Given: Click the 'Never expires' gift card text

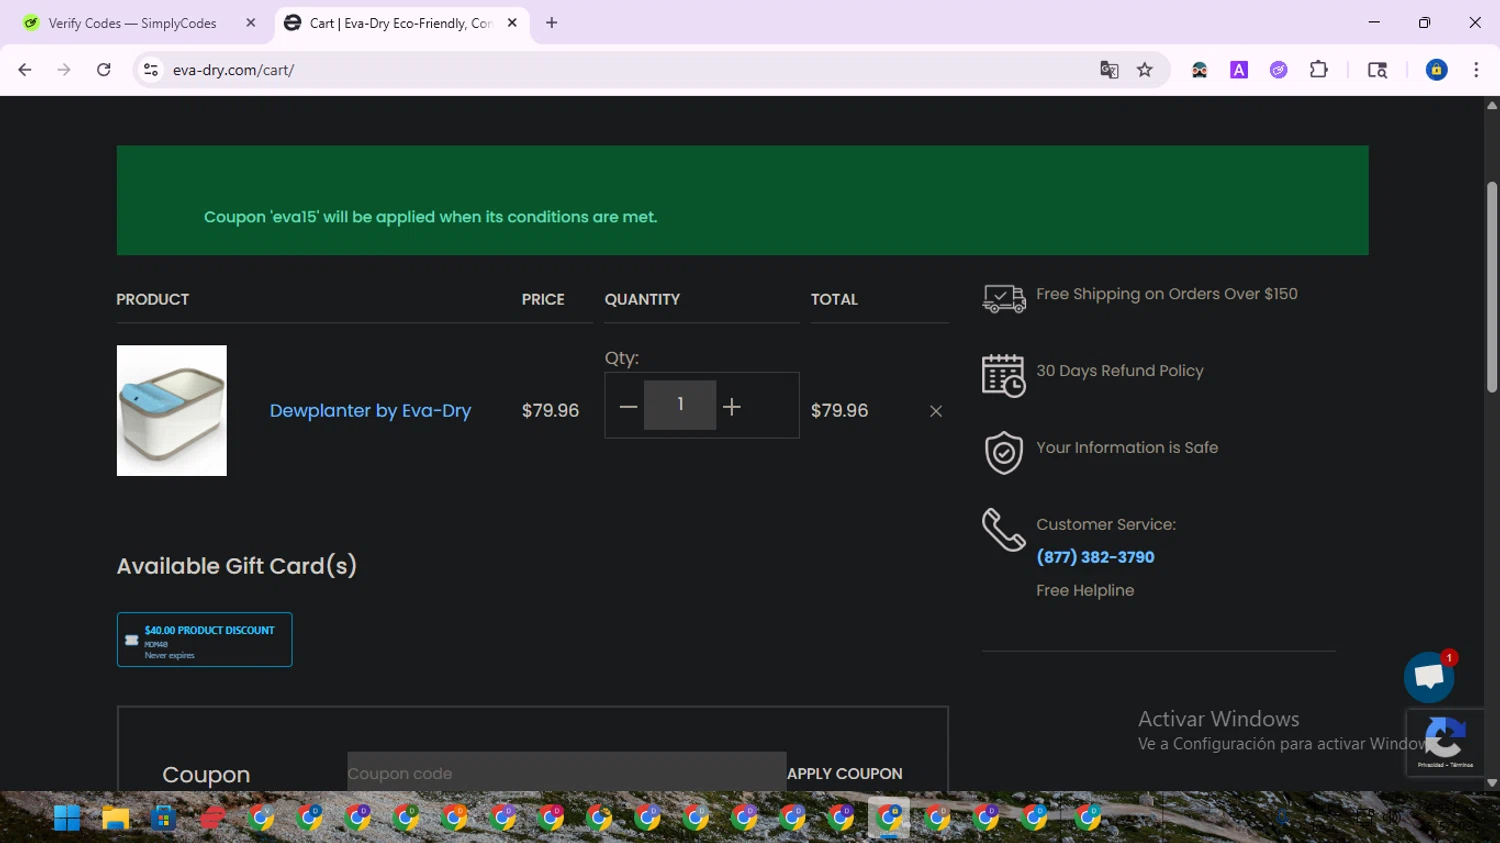Looking at the screenshot, I should [169, 656].
